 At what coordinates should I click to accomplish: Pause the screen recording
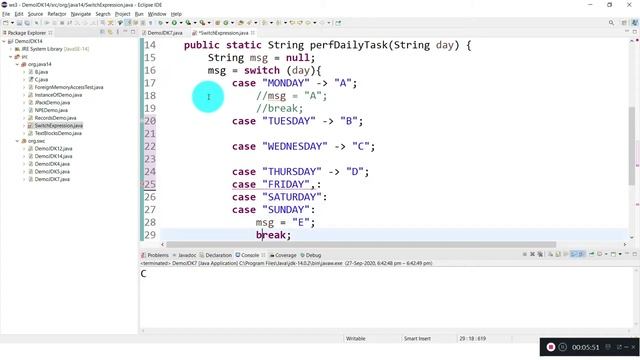click(563, 347)
